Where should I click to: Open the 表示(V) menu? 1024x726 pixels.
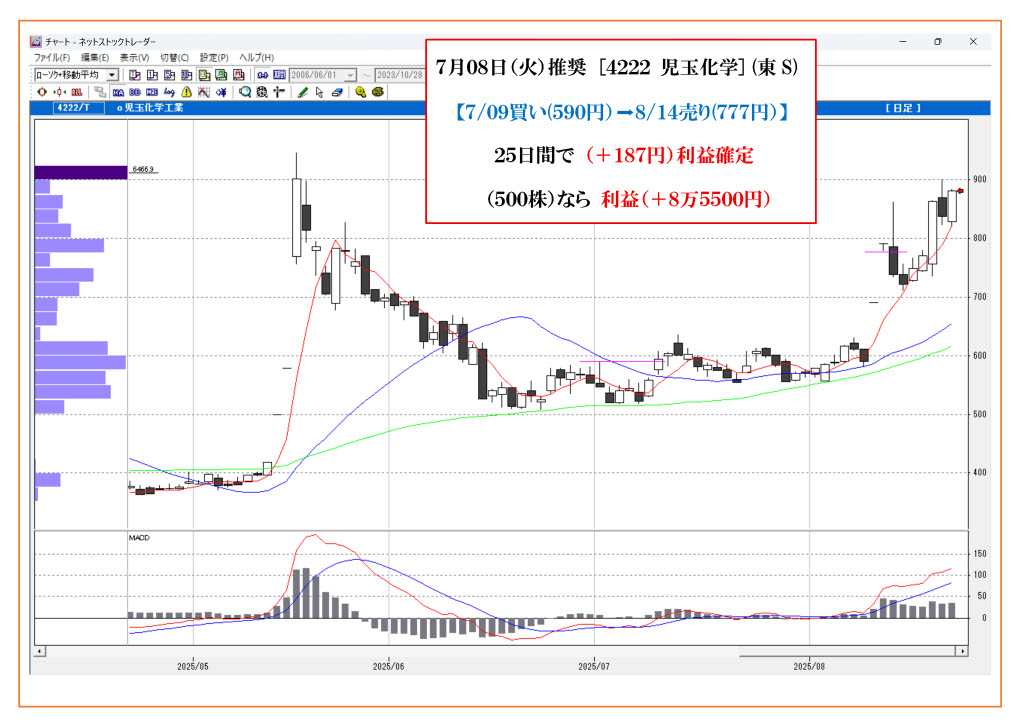click(x=134, y=58)
